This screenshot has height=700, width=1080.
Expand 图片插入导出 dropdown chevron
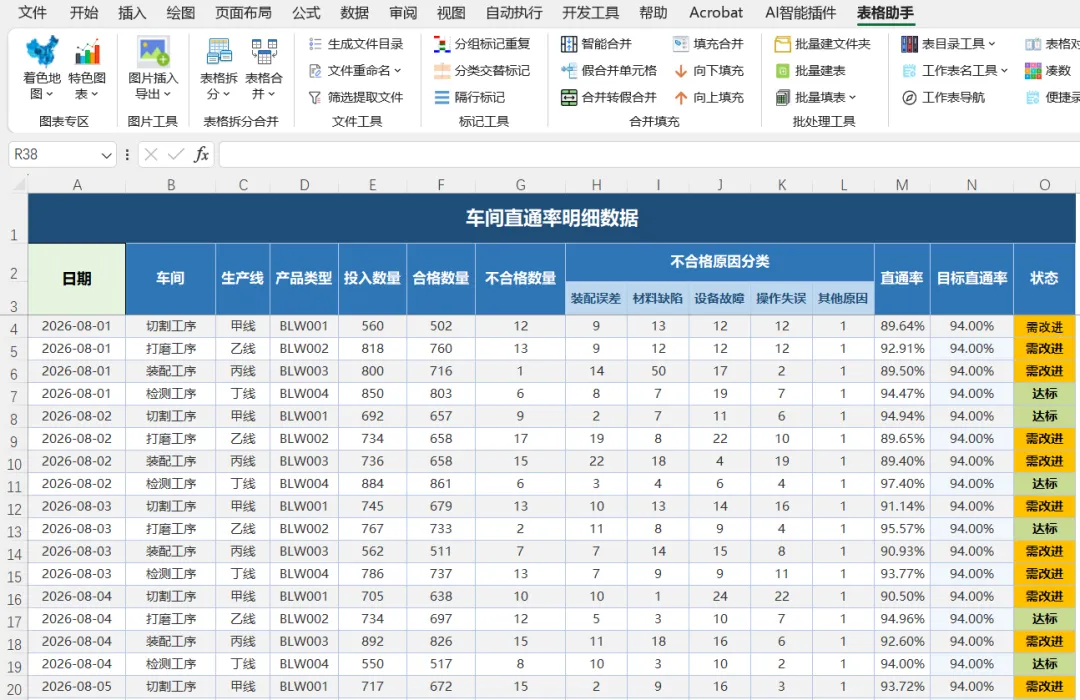[x=167, y=94]
